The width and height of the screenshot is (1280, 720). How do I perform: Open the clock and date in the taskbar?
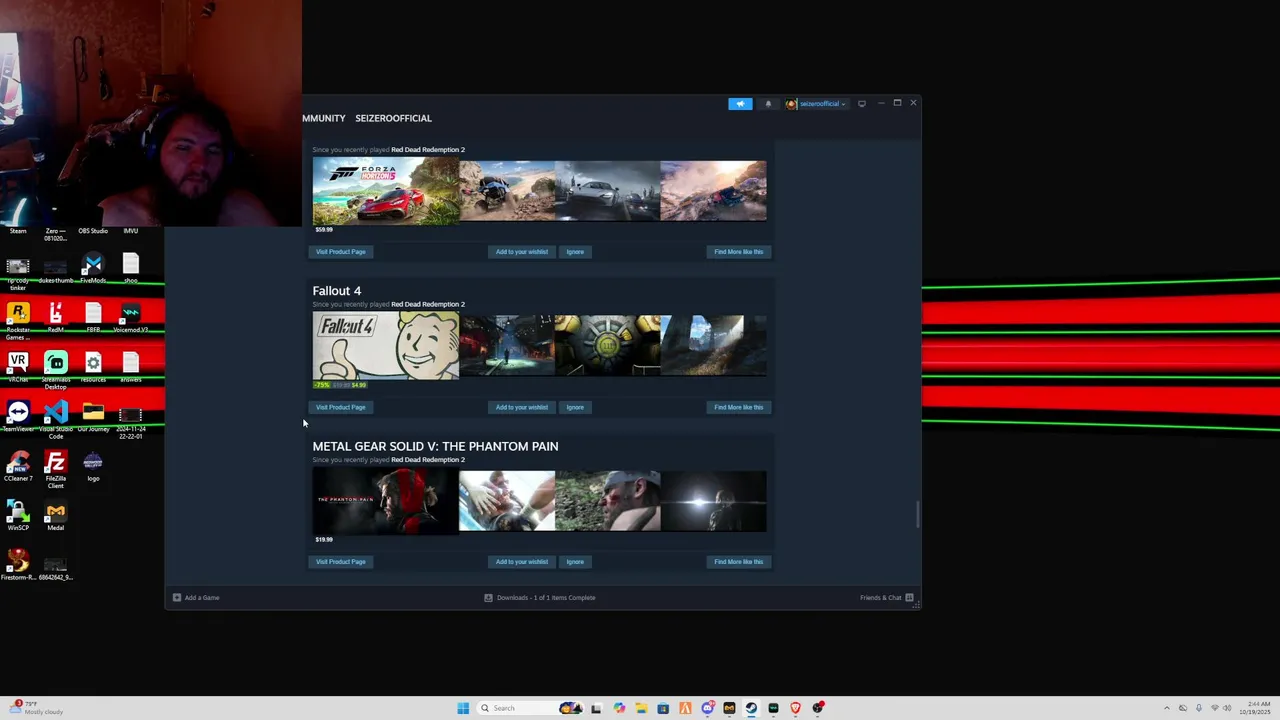1254,708
